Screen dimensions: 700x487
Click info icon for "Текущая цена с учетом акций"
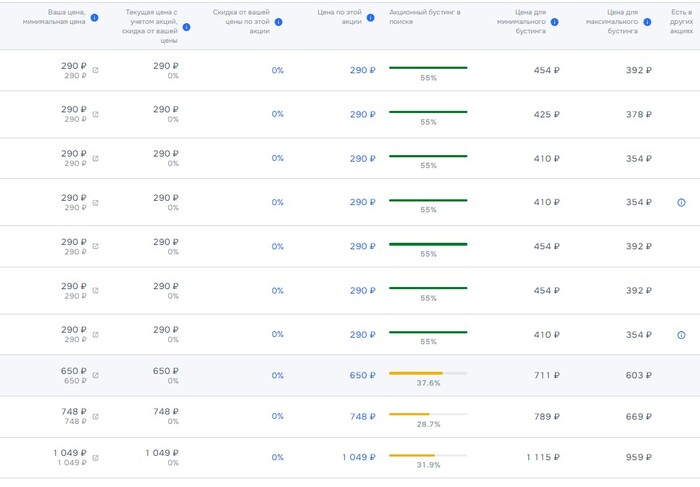pos(186,27)
